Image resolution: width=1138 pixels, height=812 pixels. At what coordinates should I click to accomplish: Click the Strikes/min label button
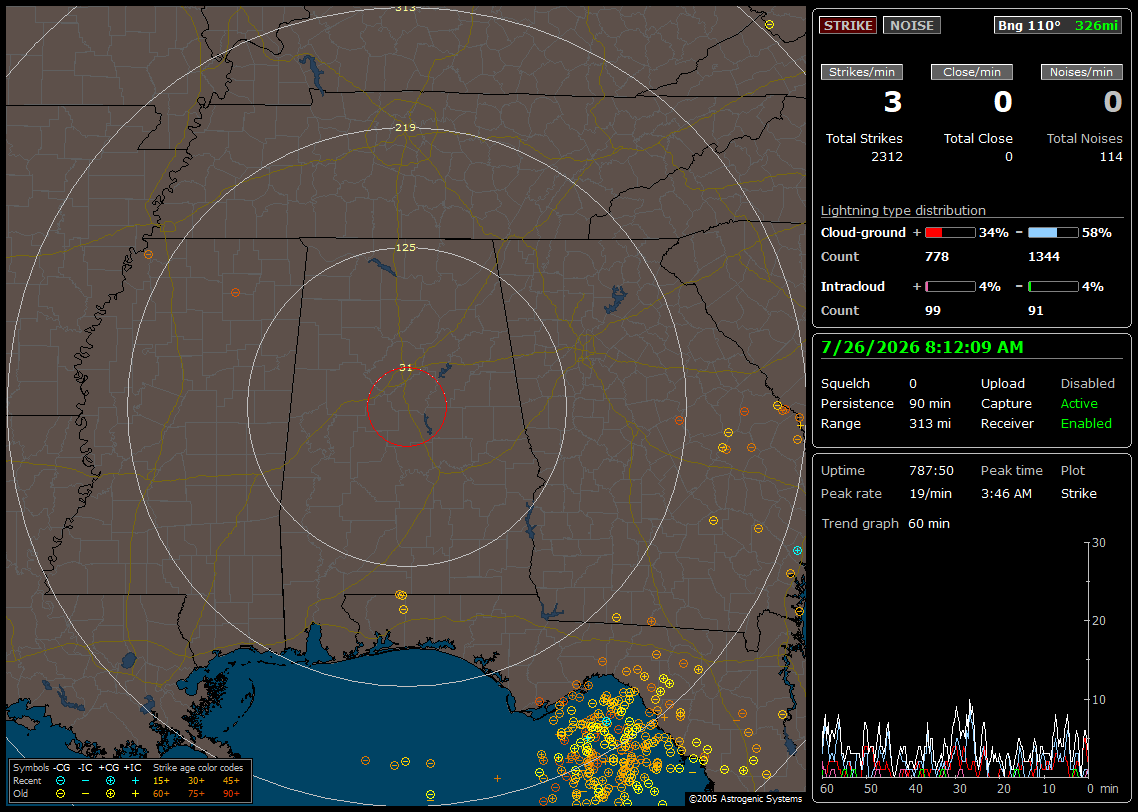click(x=861, y=72)
